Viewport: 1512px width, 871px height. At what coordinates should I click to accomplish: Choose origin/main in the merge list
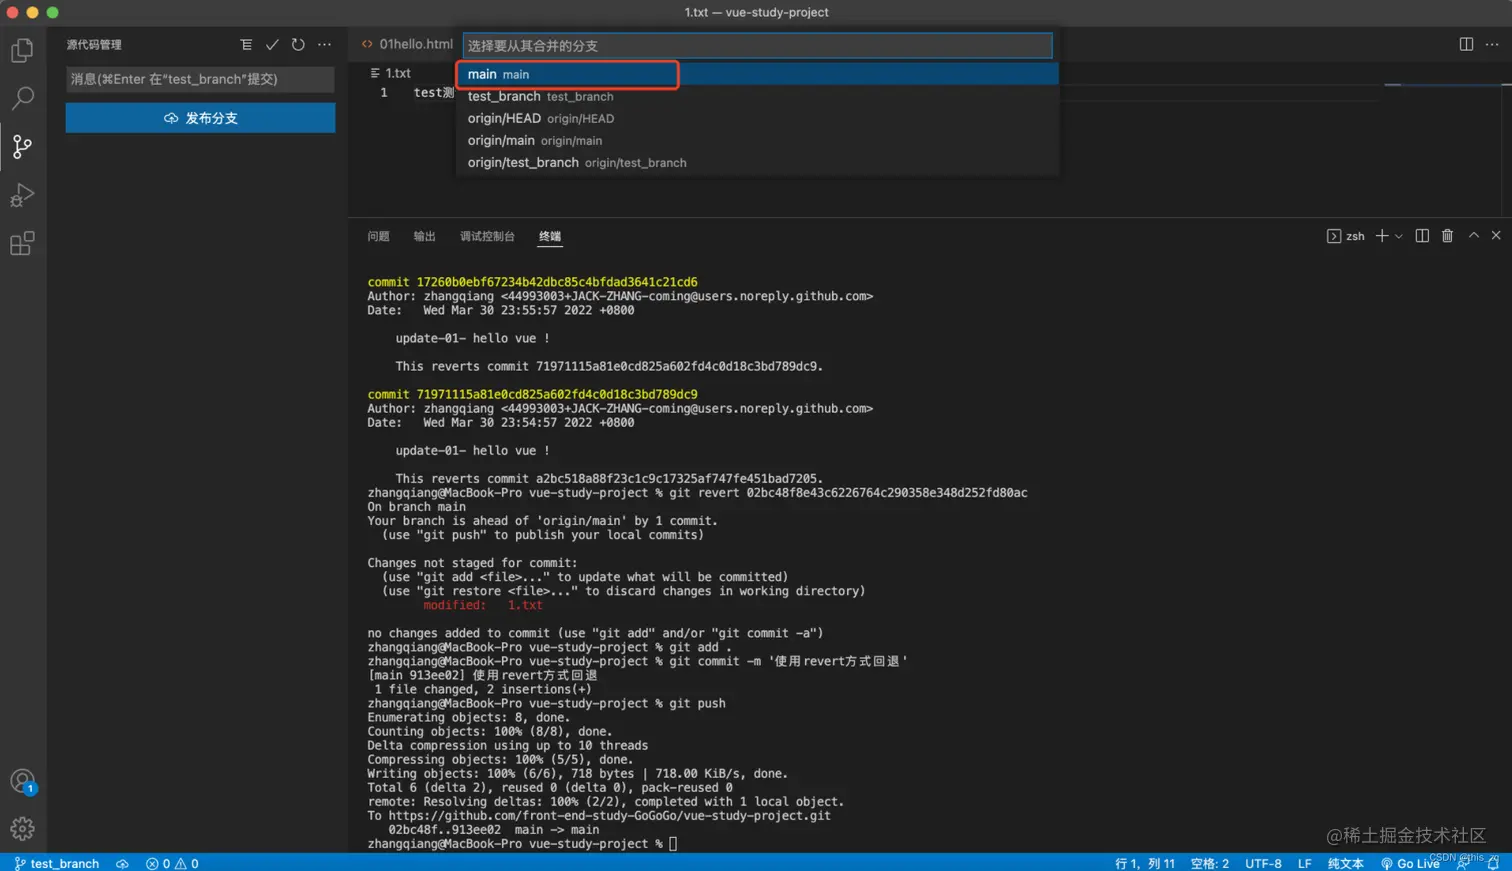coord(758,140)
